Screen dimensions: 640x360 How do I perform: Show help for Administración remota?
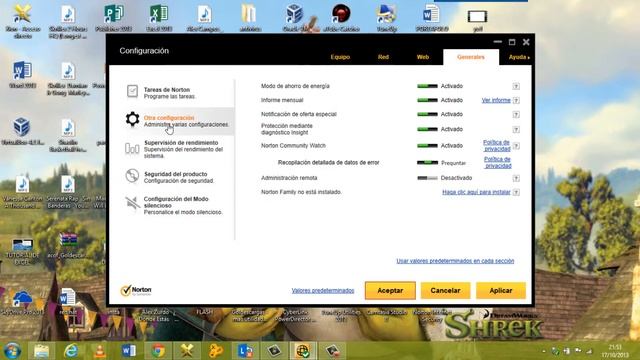(x=516, y=178)
